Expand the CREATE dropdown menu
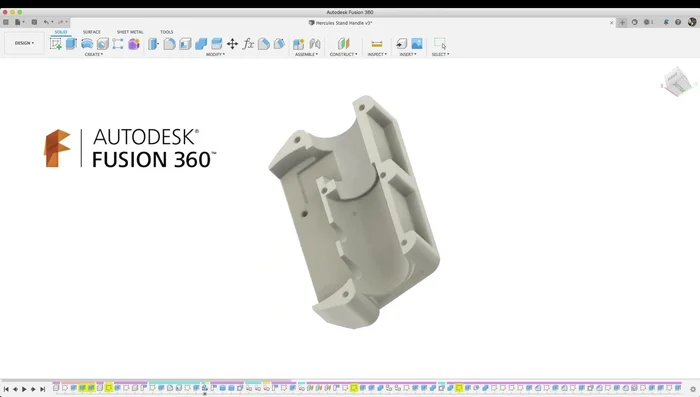Screen dimensions: 700x397 point(94,54)
